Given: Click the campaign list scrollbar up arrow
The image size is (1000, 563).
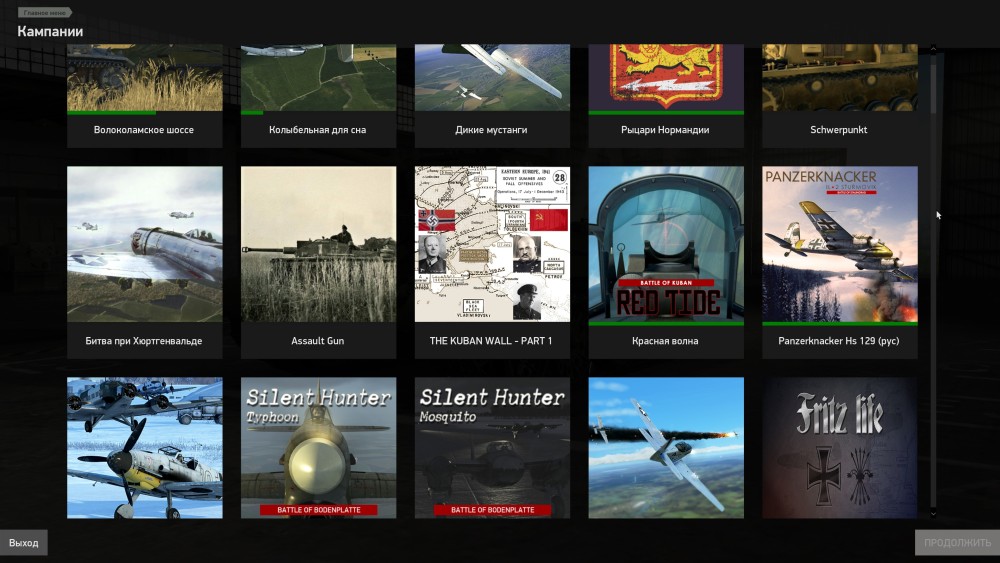Looking at the screenshot, I should tap(933, 49).
